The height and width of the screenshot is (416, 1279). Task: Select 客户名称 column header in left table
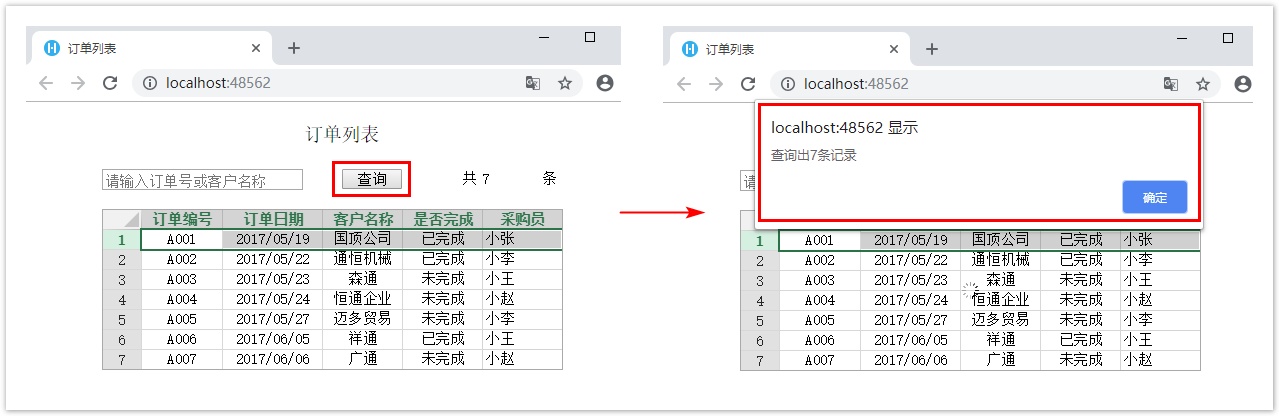[x=363, y=219]
